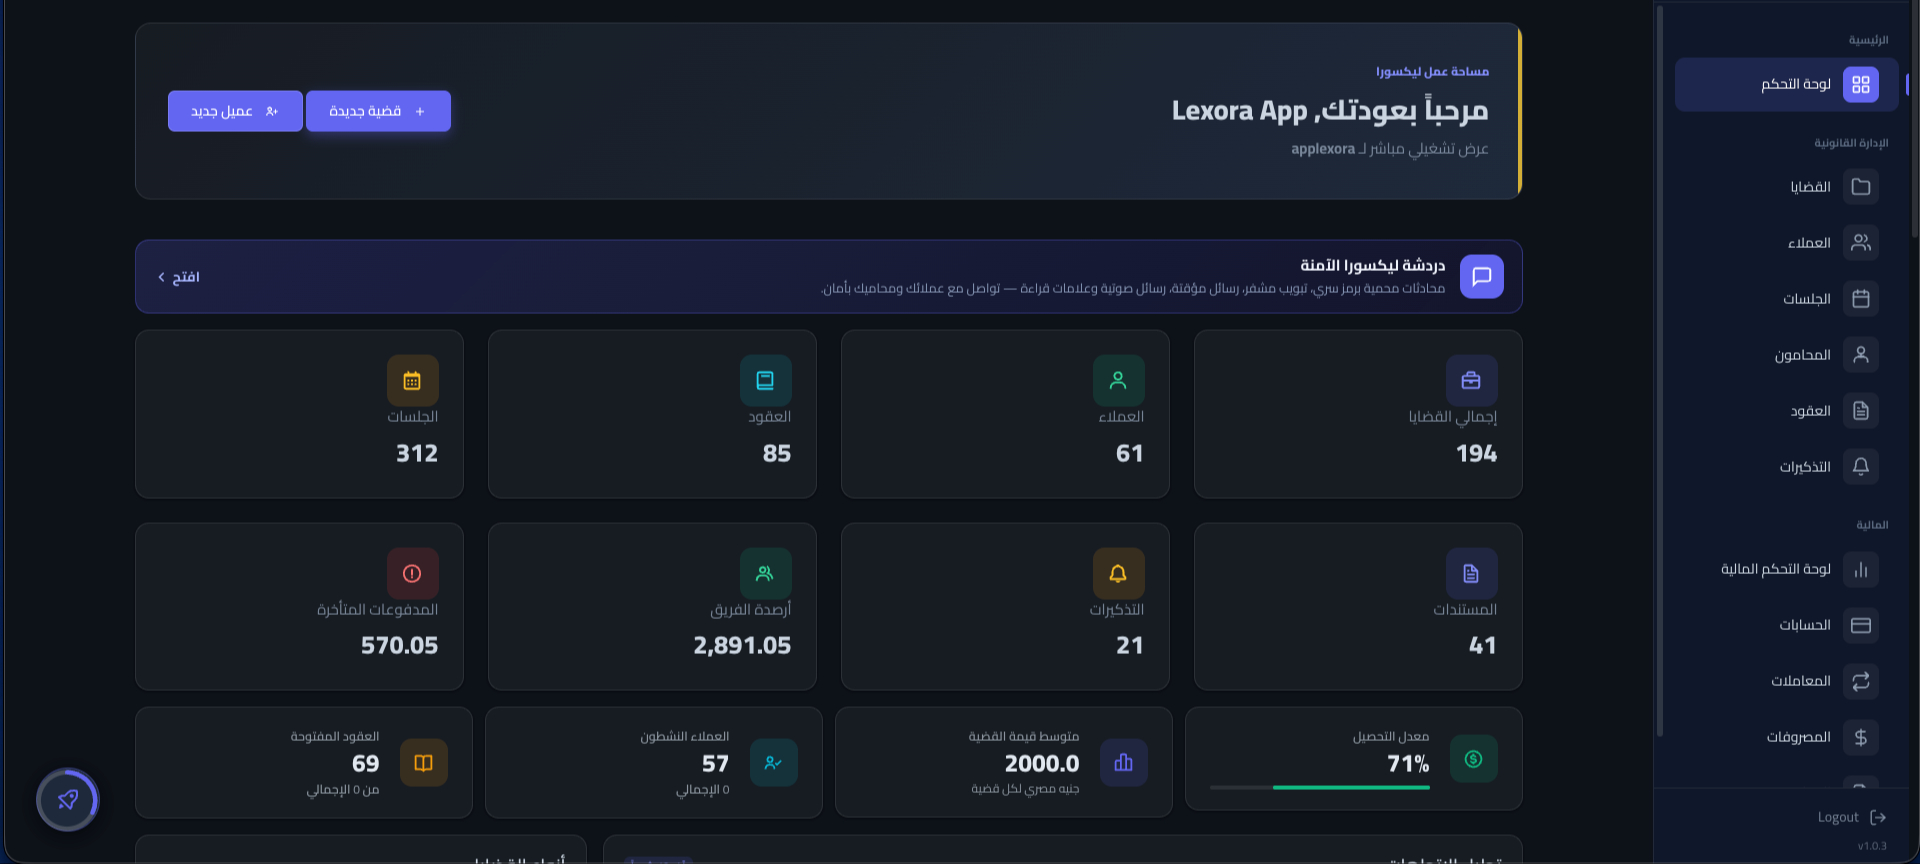Click the التذكيرات bell icon in sidebar
This screenshot has width=1920, height=864.
(x=1860, y=467)
